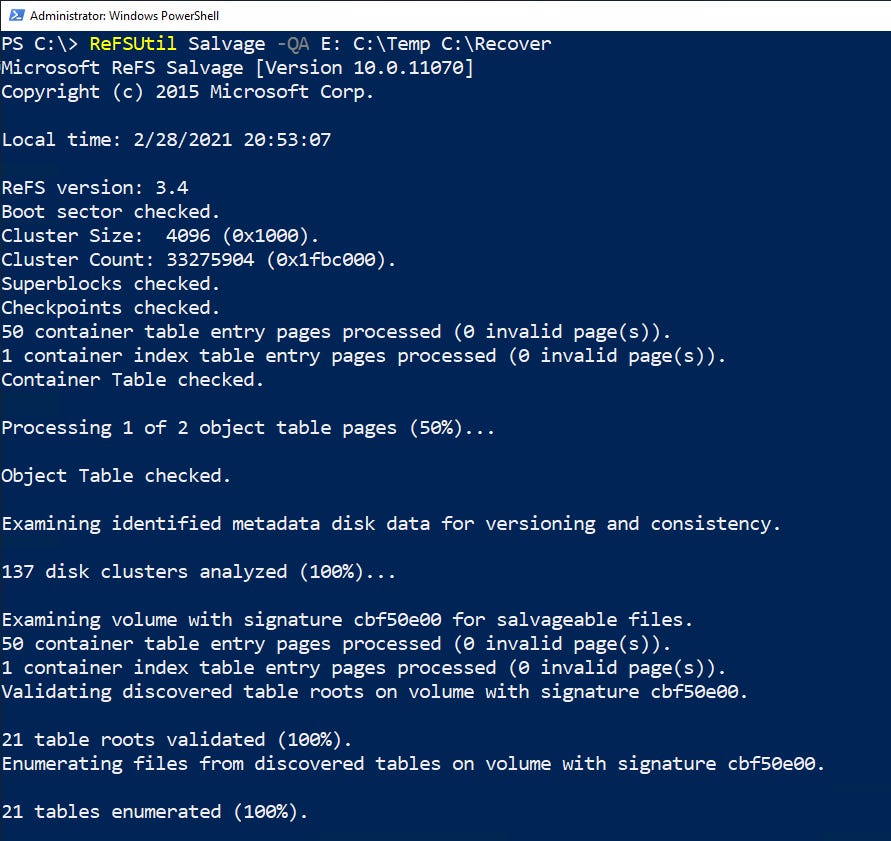
Task: Click the "PS C:\>" prompt text
Action: click(x=39, y=44)
